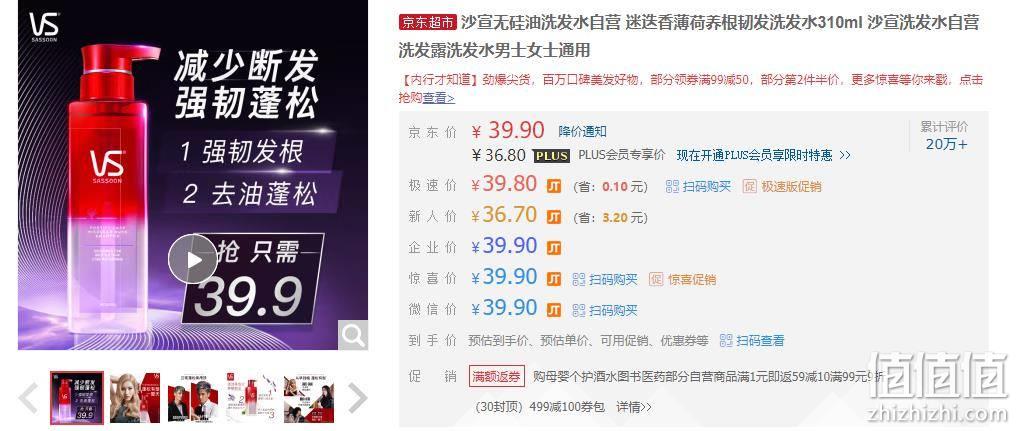The image size is (1017, 431).
Task: Click the QR code icon beside 极速价
Action: click(x=673, y=187)
